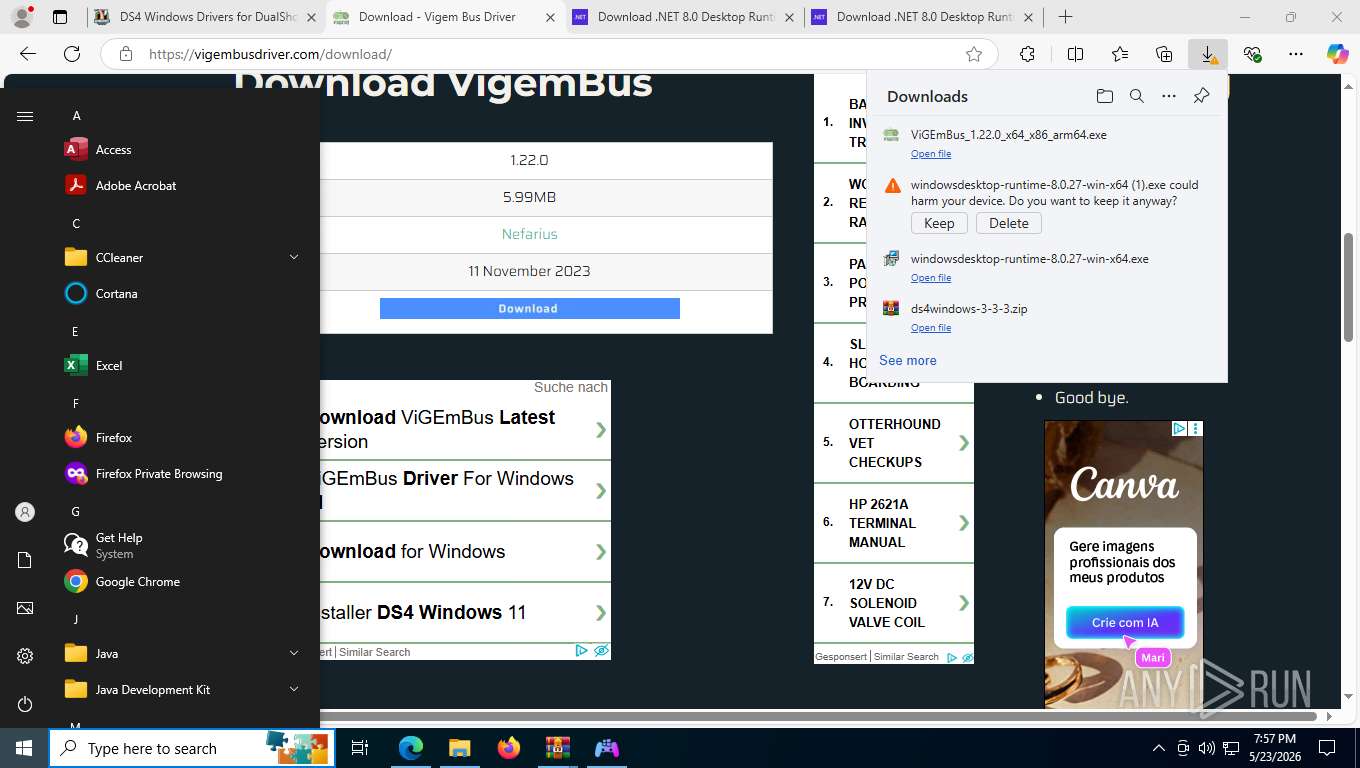Expand the CCleaner folder
1360x768 pixels.
click(x=294, y=257)
